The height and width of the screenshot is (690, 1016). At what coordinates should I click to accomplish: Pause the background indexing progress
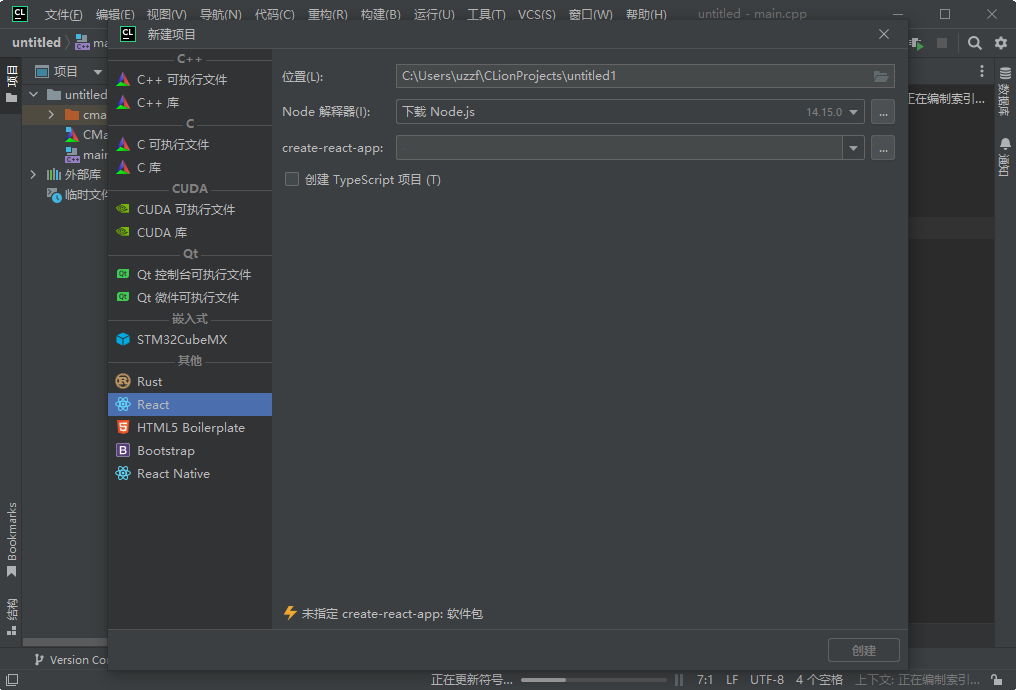[678, 680]
